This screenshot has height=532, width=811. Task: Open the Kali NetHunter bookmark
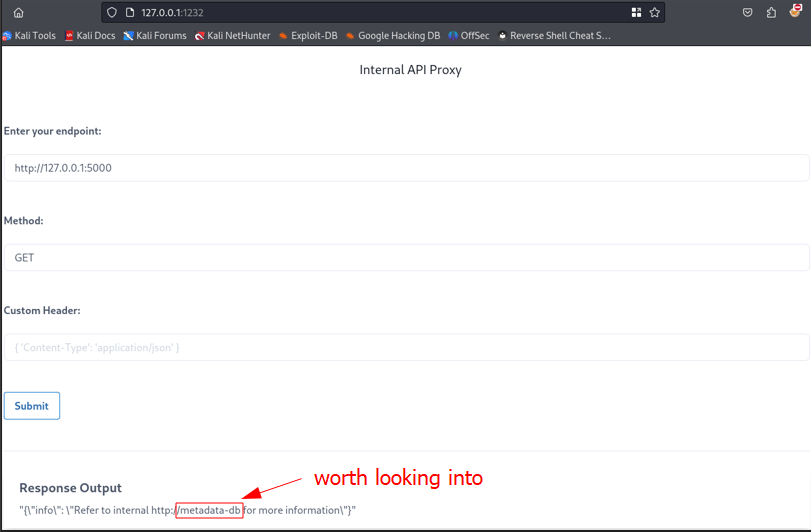[x=233, y=36]
